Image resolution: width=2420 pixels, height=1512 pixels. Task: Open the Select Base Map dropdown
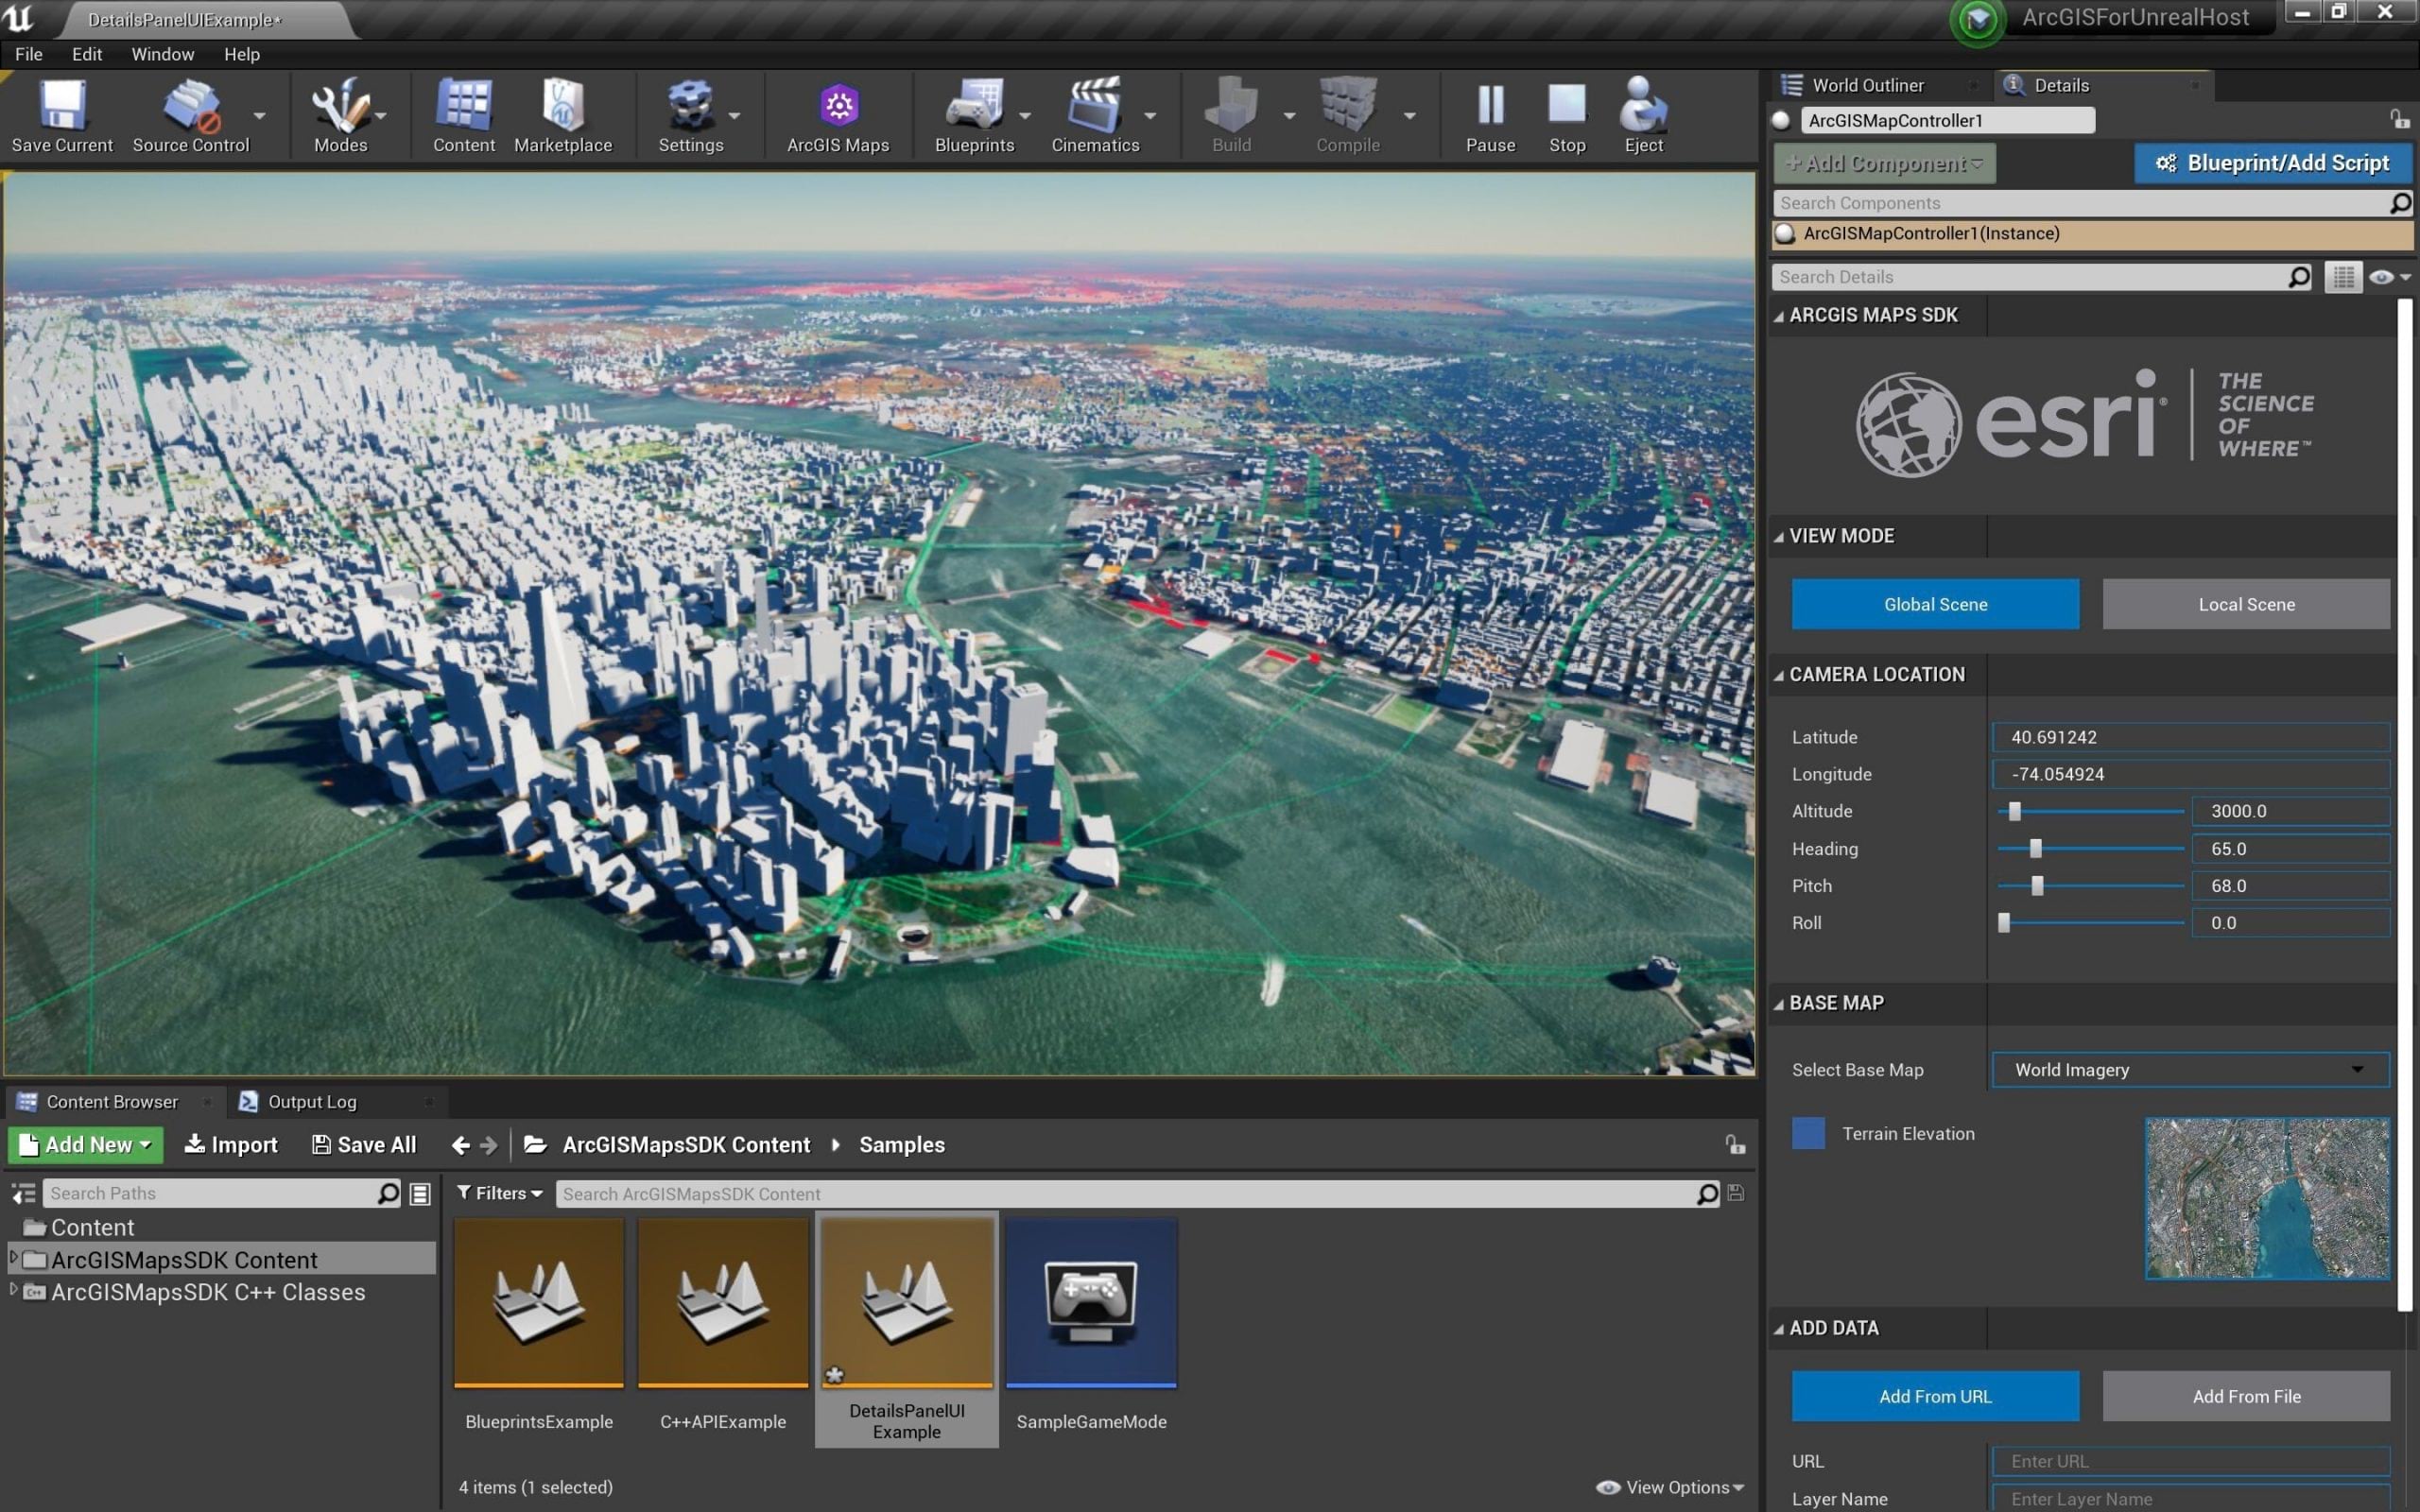click(x=2189, y=1069)
